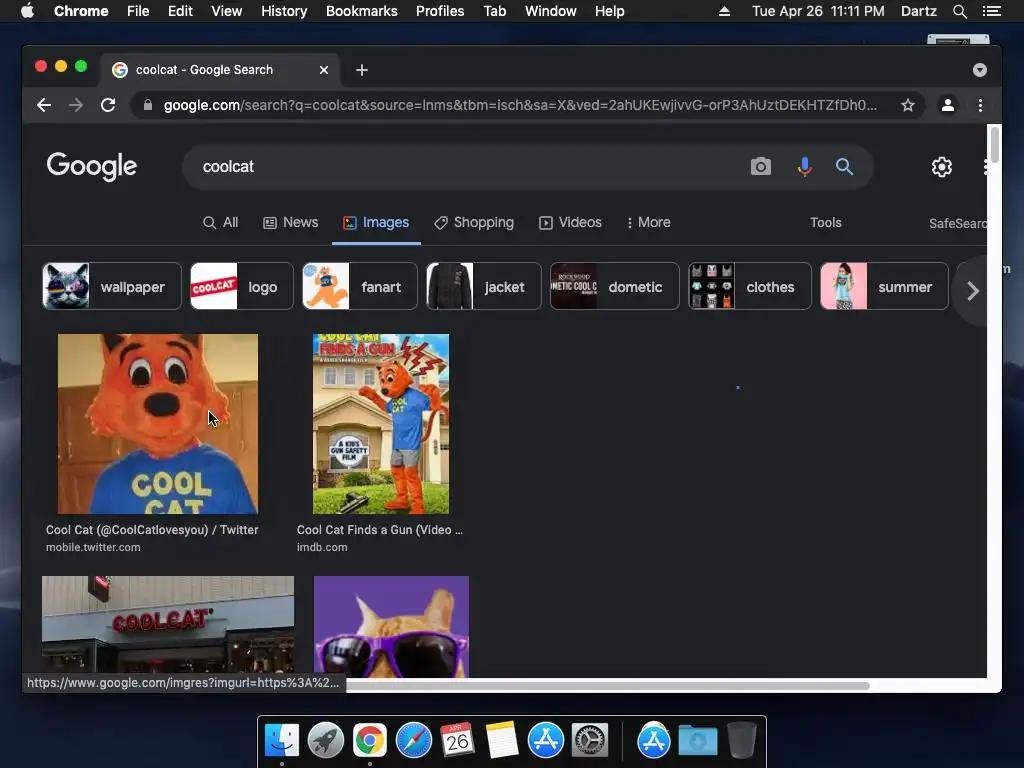Open Downloads folder in the Dock
1024x768 pixels.
tap(697, 740)
